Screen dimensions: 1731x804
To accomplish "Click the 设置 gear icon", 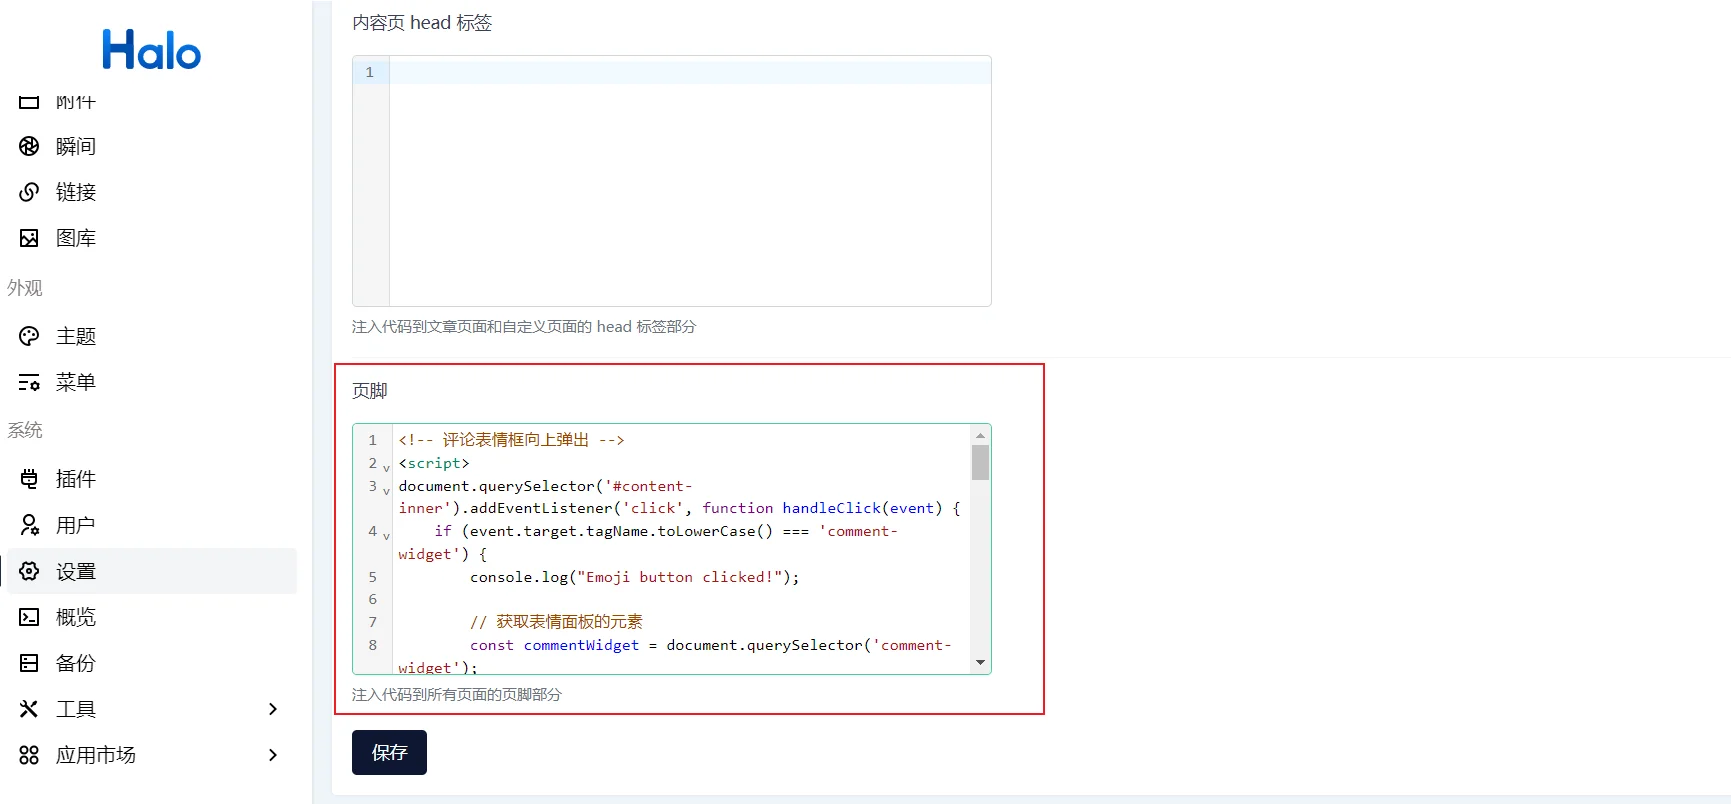I will coord(29,571).
